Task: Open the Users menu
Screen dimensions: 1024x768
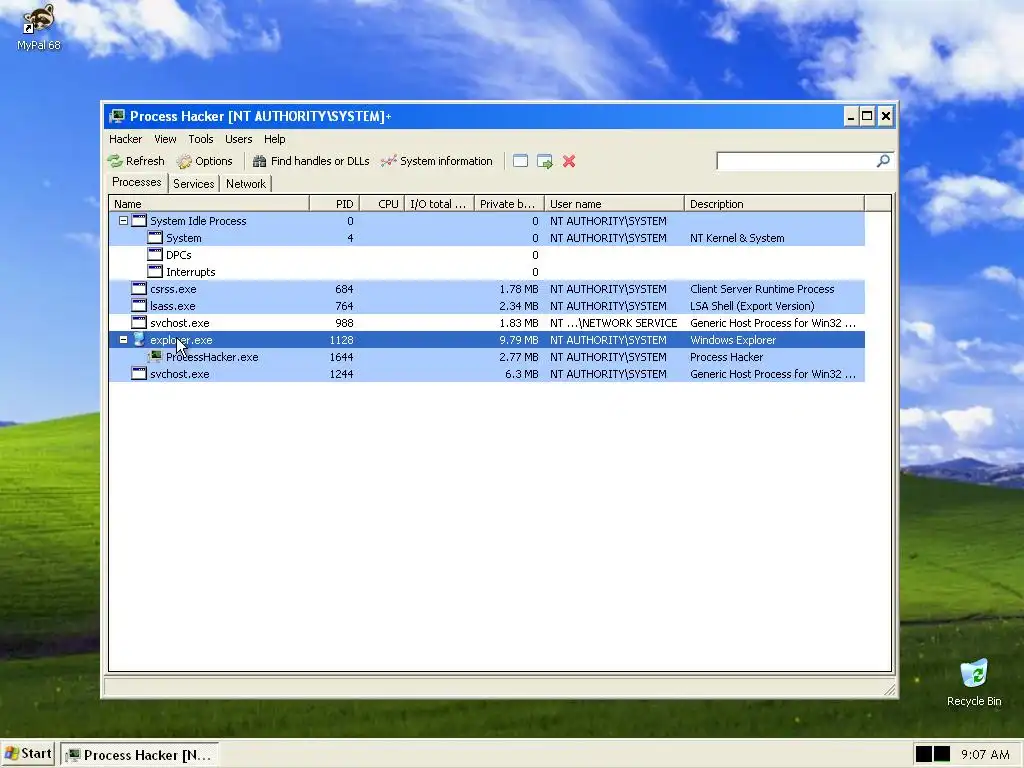Action: (x=238, y=139)
